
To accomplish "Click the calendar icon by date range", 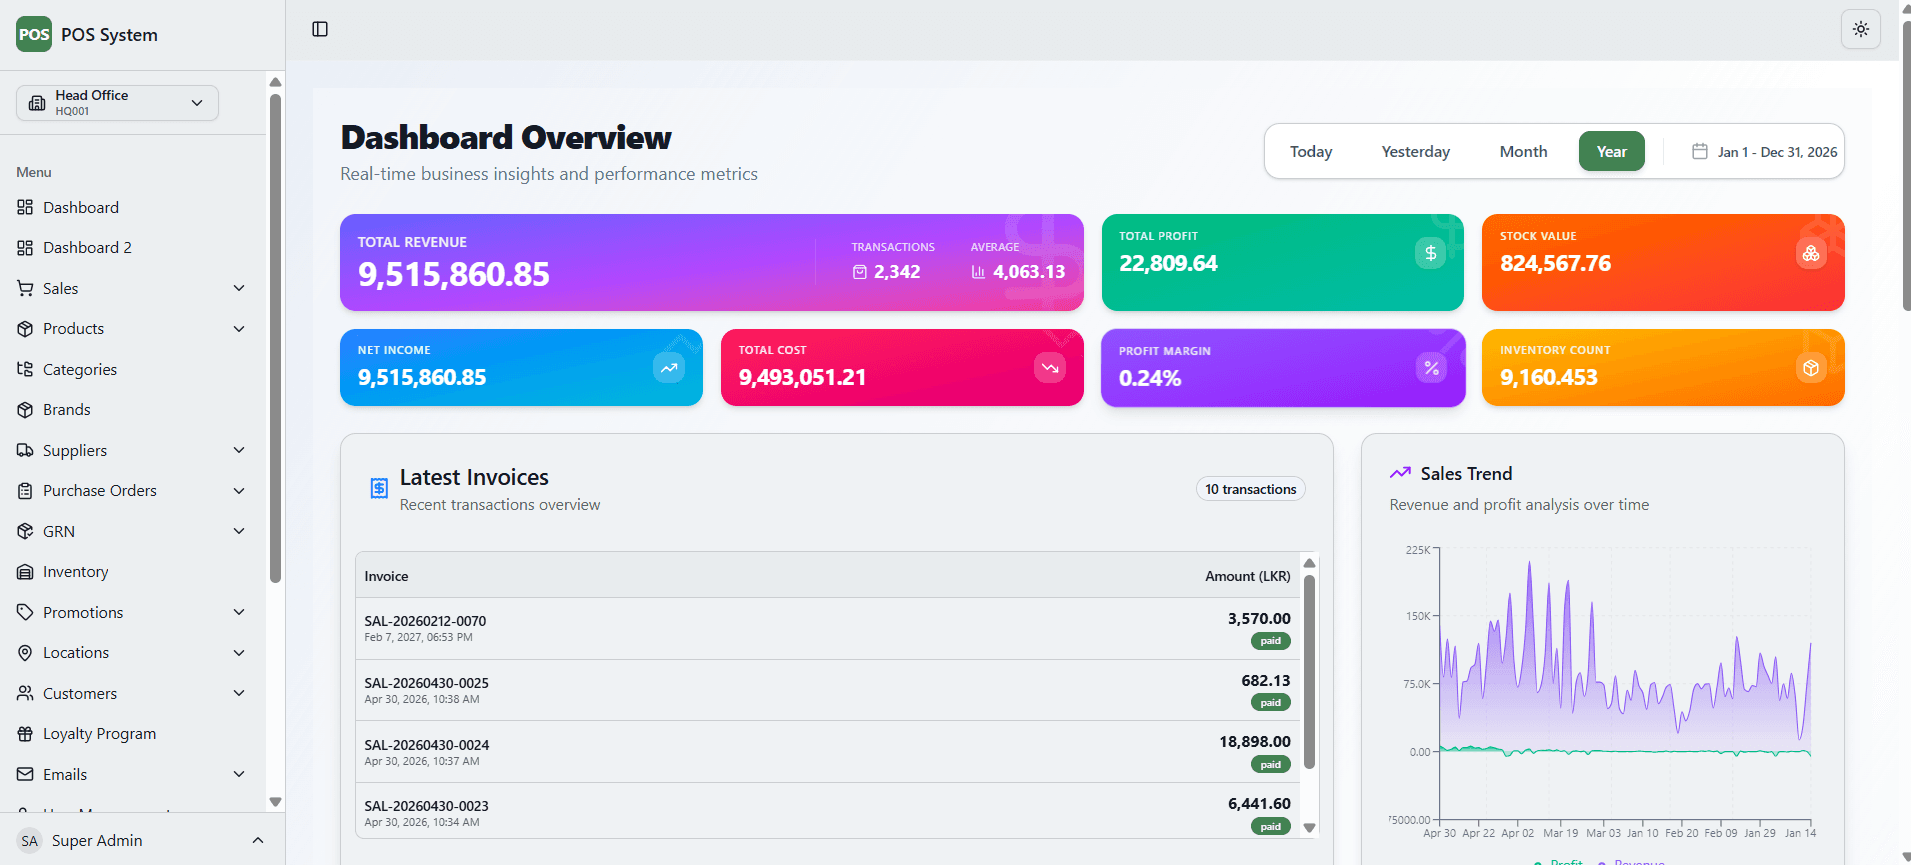I will 1699,151.
